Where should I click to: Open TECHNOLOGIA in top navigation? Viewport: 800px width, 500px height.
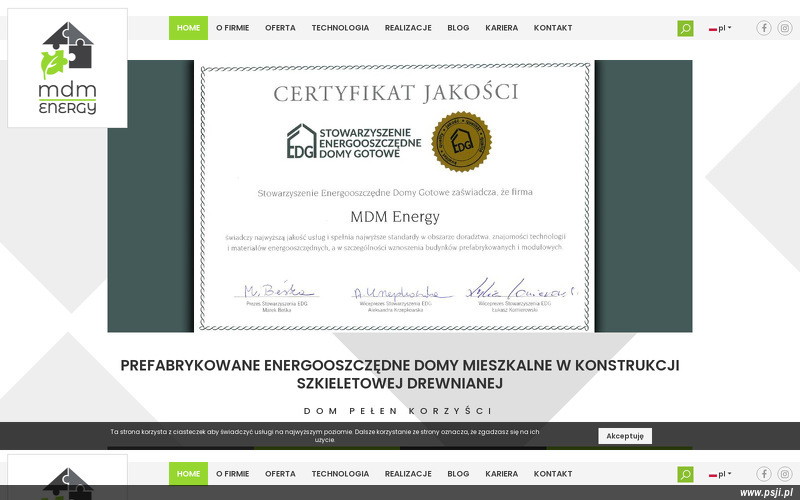[x=340, y=28]
